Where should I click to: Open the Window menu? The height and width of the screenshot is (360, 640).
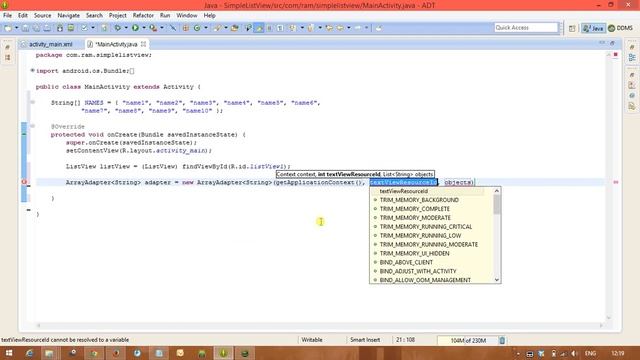pos(187,16)
